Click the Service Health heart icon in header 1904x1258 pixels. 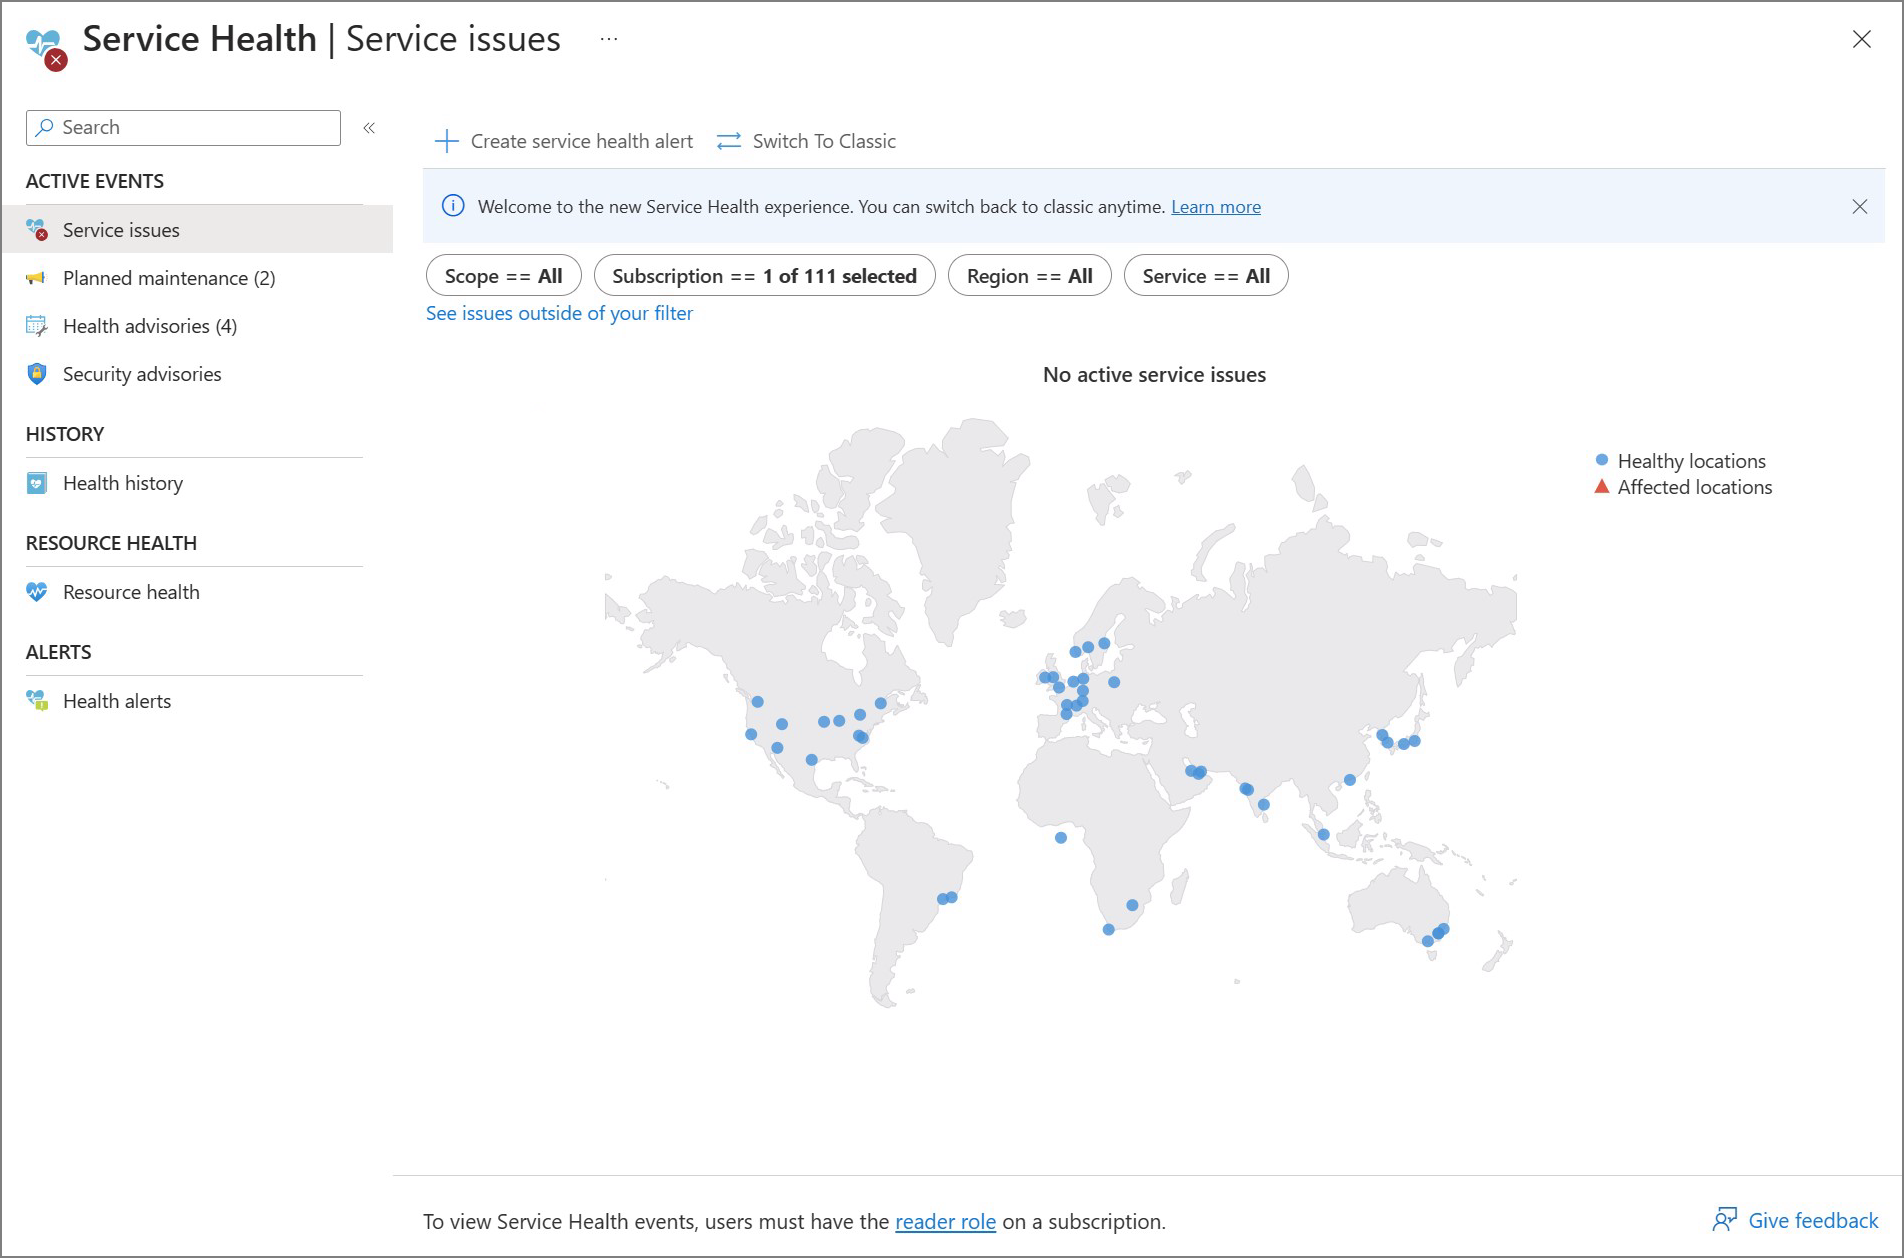[46, 48]
